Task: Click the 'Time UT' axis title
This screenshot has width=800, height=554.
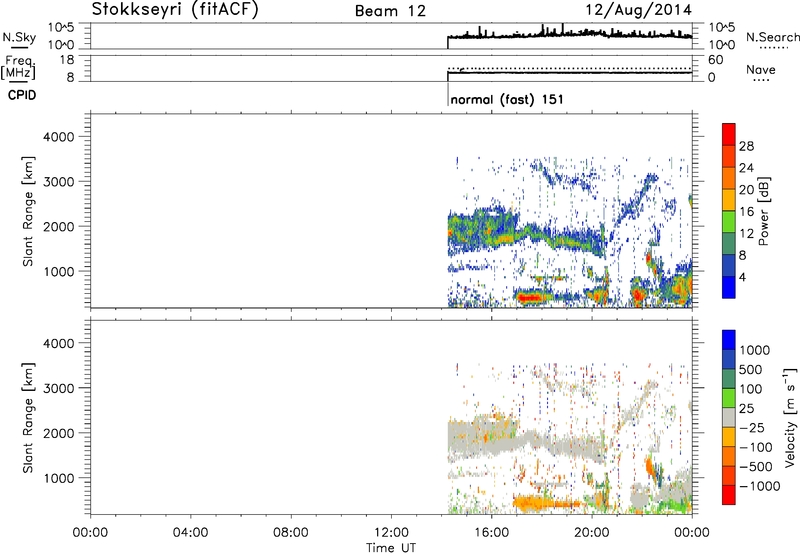Action: click(391, 548)
